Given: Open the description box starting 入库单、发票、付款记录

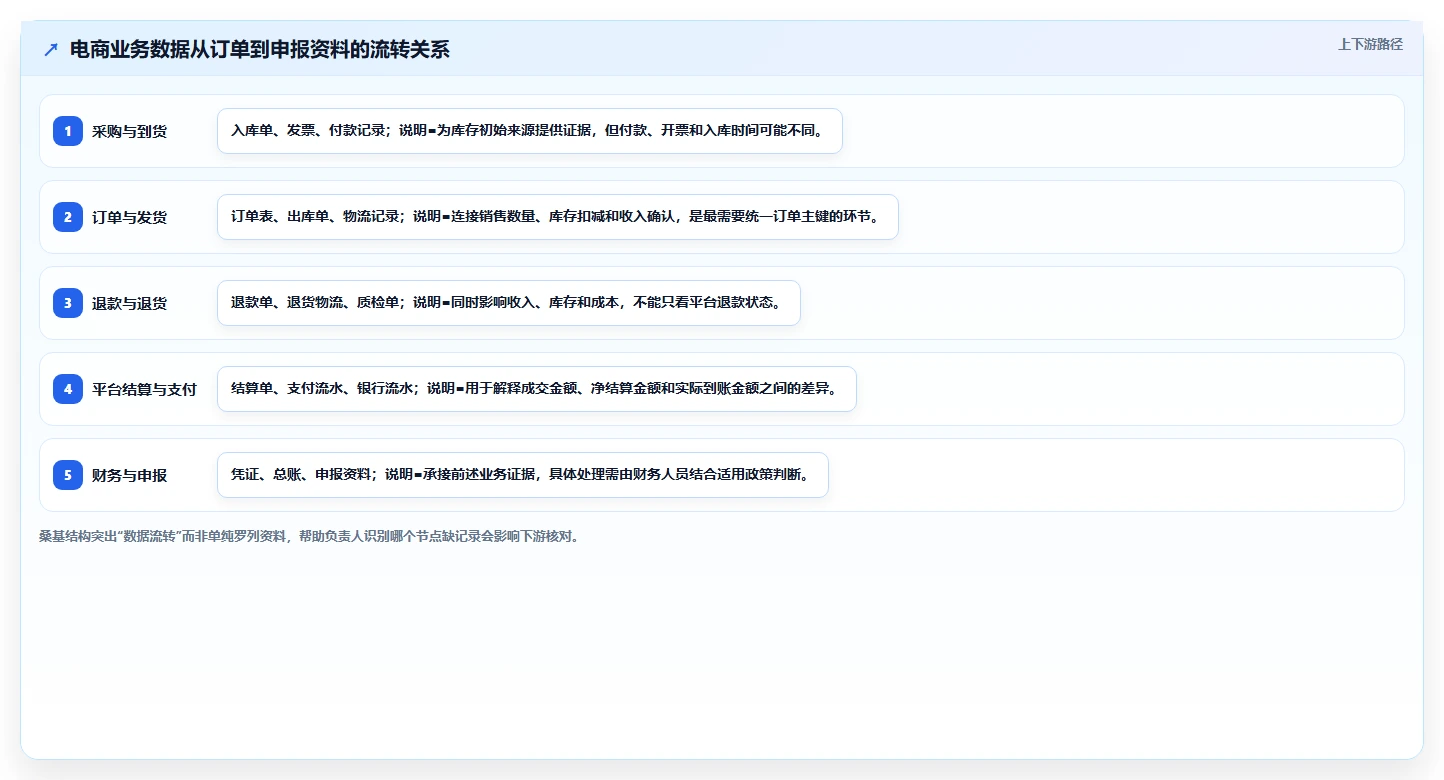Looking at the screenshot, I should tap(530, 131).
